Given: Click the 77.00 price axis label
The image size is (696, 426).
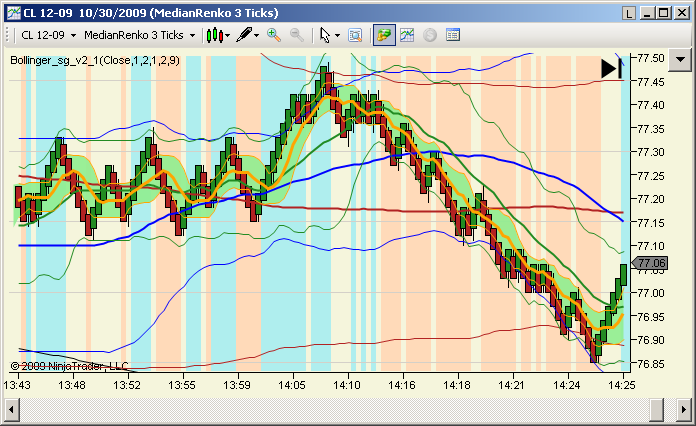Looking at the screenshot, I should click(x=651, y=293).
